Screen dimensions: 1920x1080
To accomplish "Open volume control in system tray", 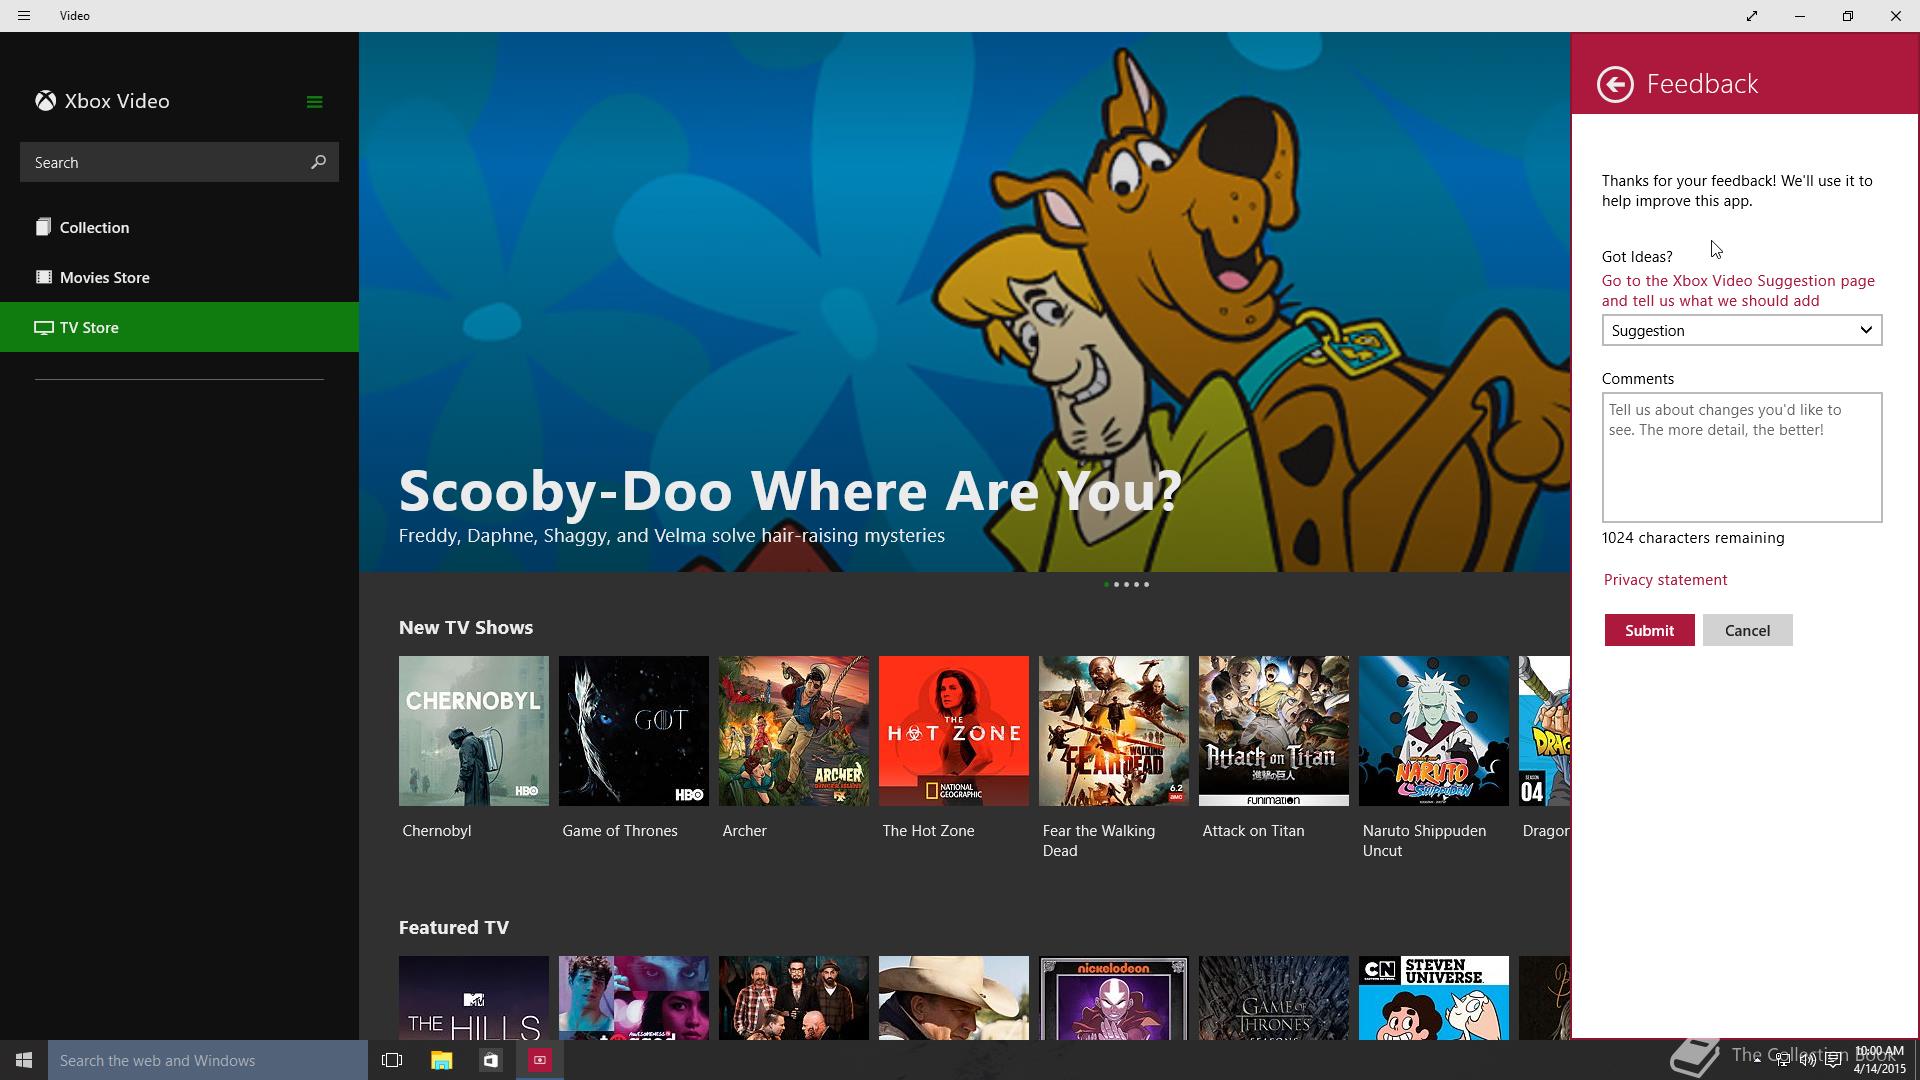I will click(x=1808, y=1061).
